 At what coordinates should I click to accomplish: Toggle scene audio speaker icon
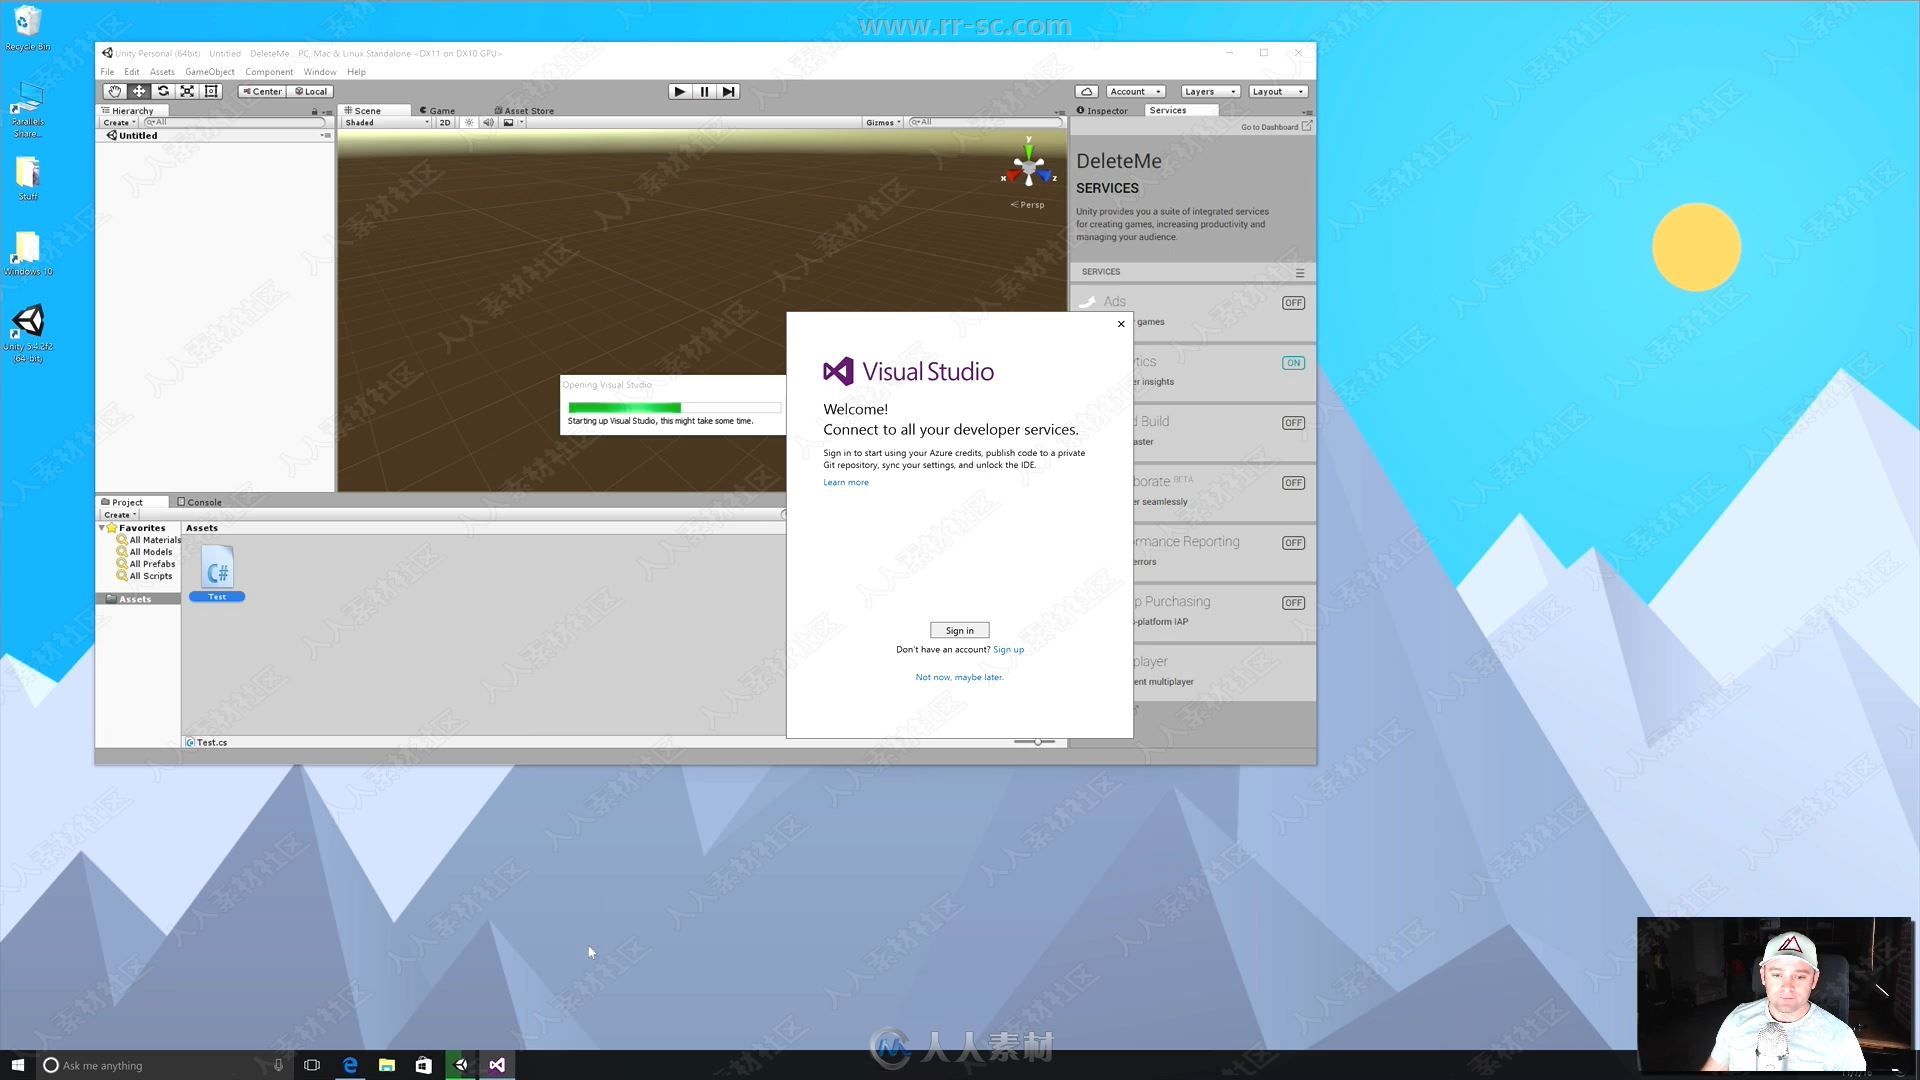(x=488, y=123)
